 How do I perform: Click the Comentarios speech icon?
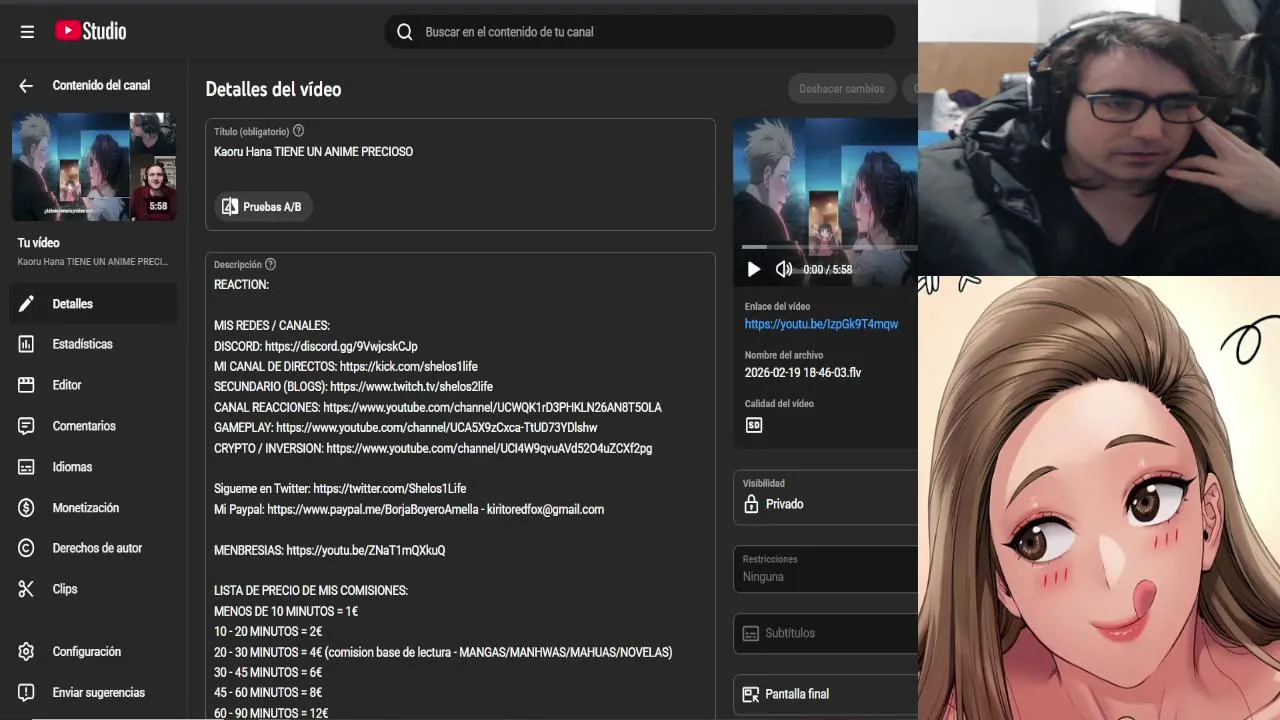click(x=27, y=426)
